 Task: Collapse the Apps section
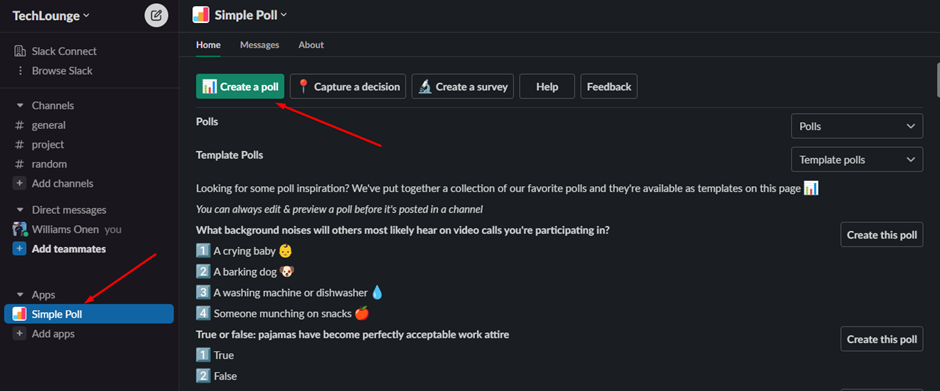(20, 295)
